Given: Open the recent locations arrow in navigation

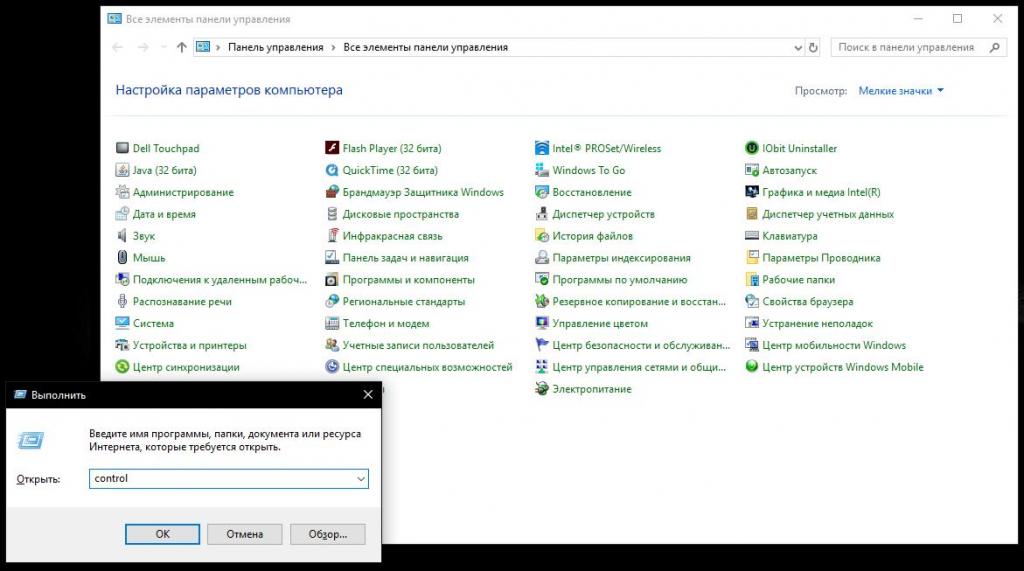Looking at the screenshot, I should tap(163, 47).
